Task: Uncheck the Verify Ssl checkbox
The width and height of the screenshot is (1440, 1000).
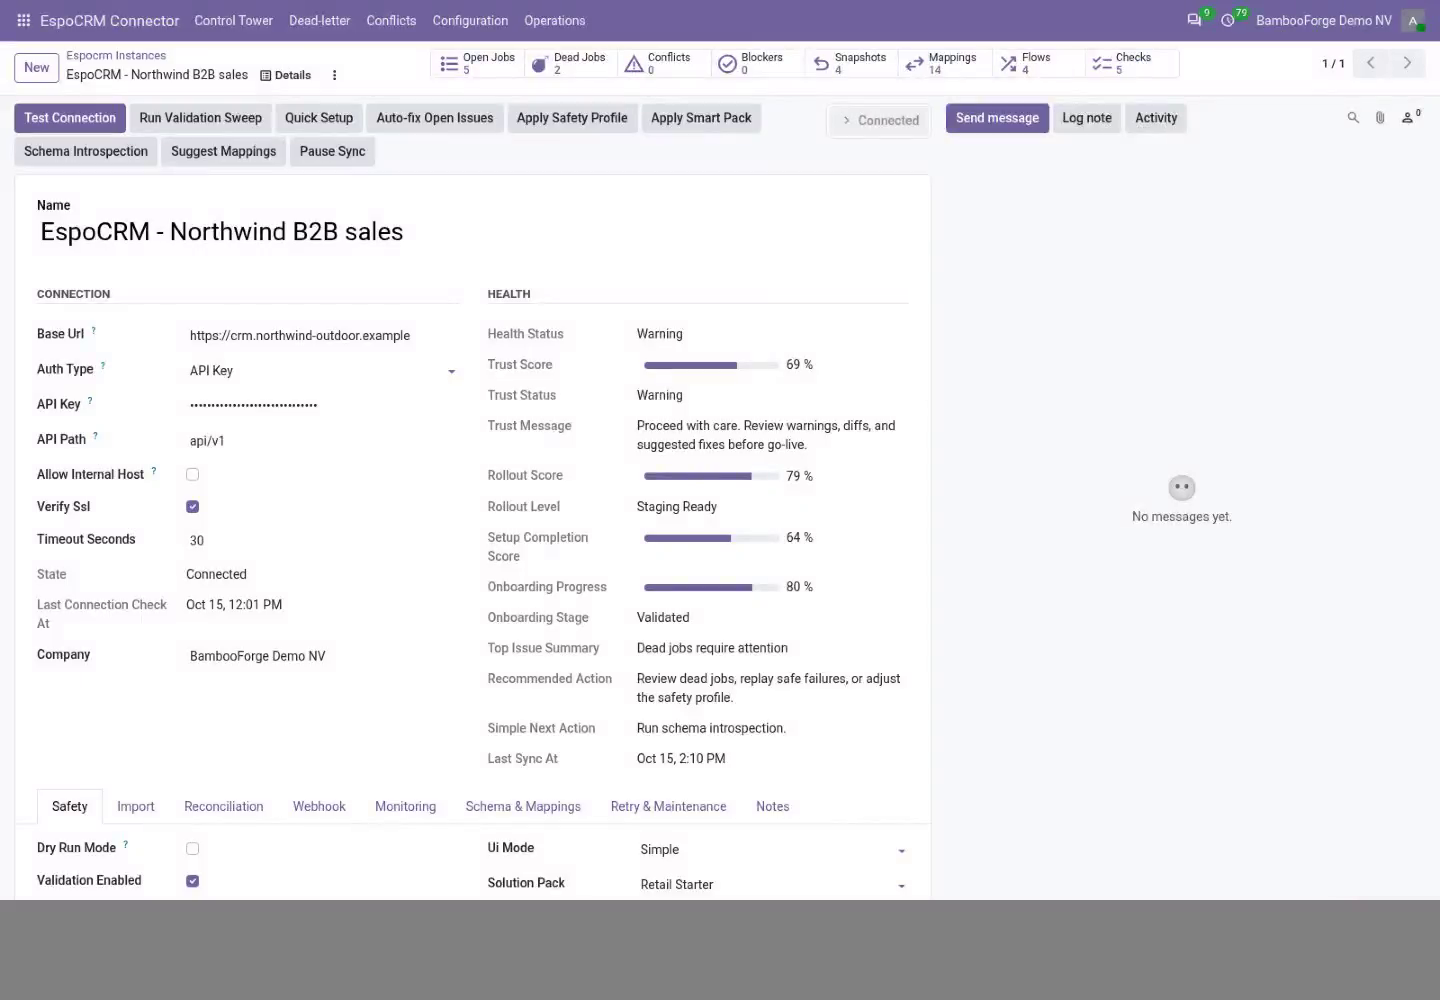Action: [193, 507]
